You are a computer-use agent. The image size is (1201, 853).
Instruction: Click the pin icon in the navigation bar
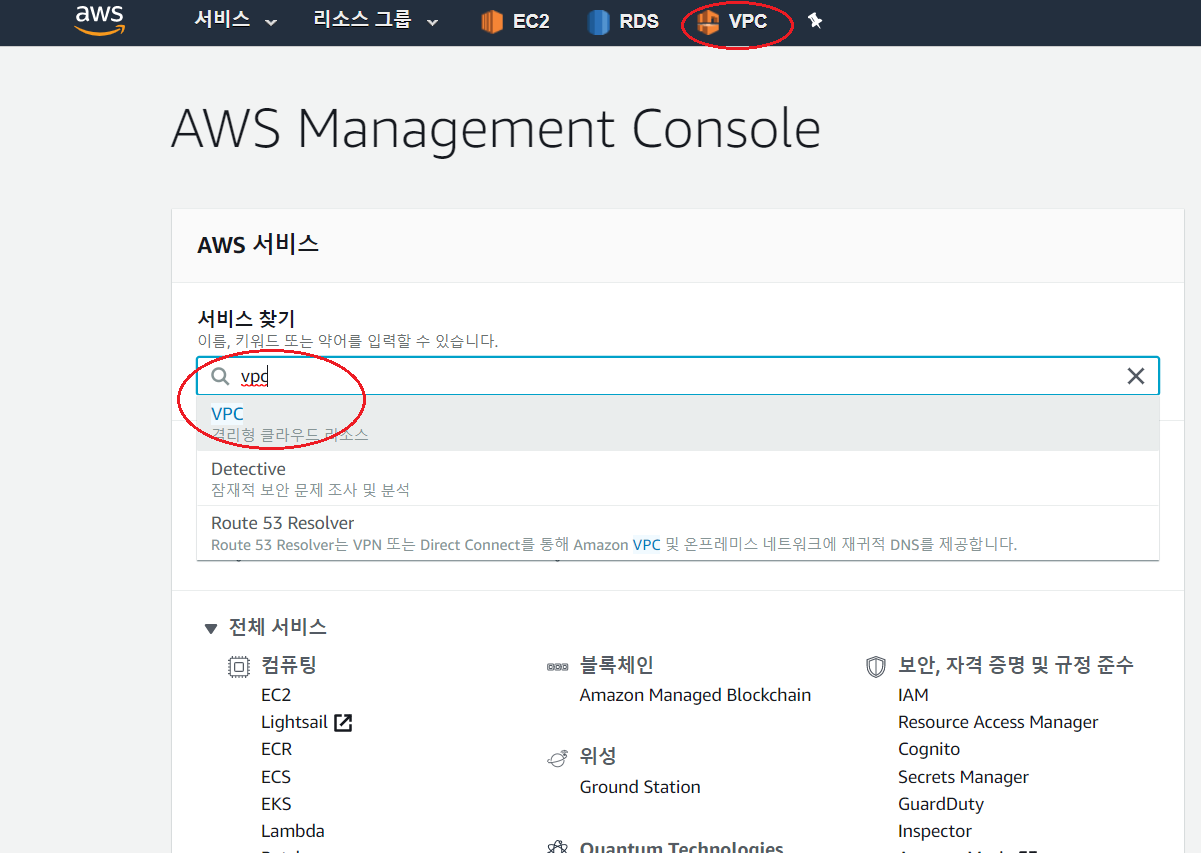pyautogui.click(x=815, y=21)
